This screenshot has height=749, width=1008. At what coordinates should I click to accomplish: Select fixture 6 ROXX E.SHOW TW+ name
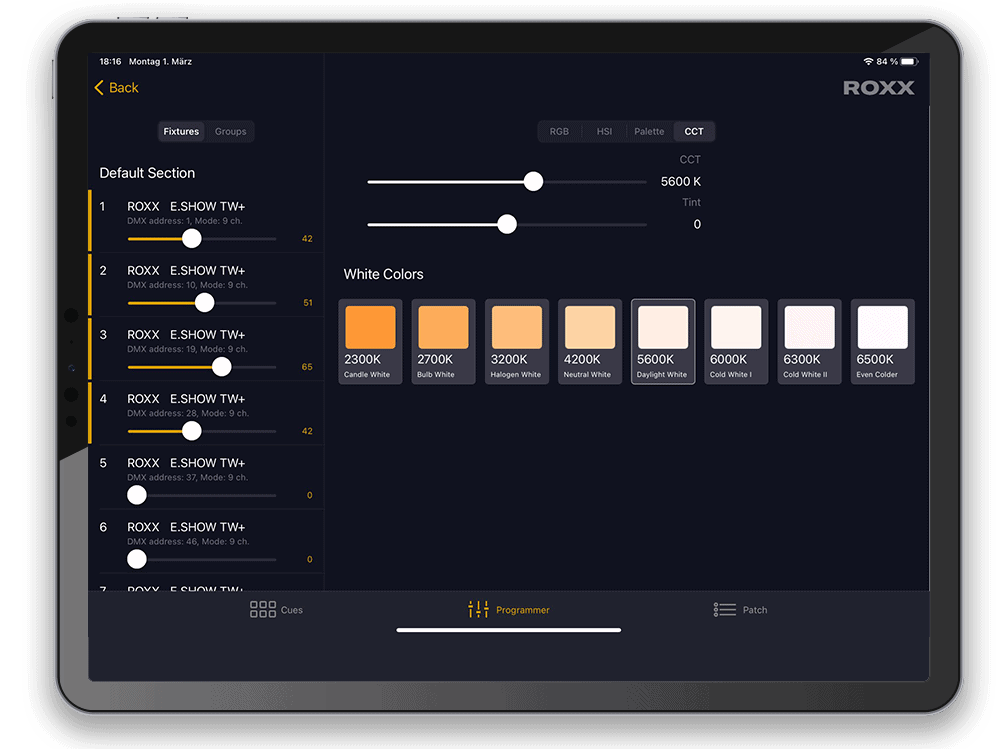tap(186, 527)
